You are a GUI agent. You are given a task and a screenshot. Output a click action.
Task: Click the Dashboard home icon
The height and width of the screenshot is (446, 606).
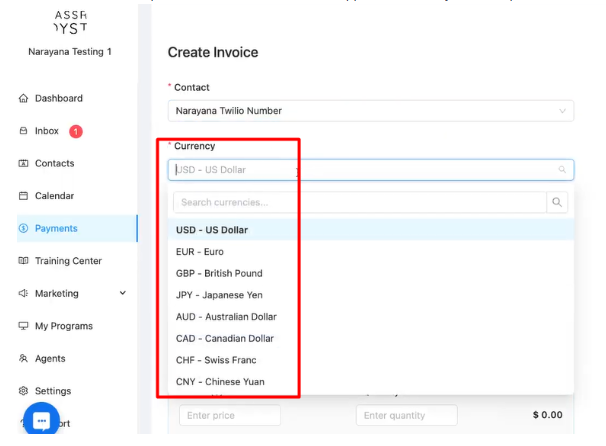tap(23, 98)
